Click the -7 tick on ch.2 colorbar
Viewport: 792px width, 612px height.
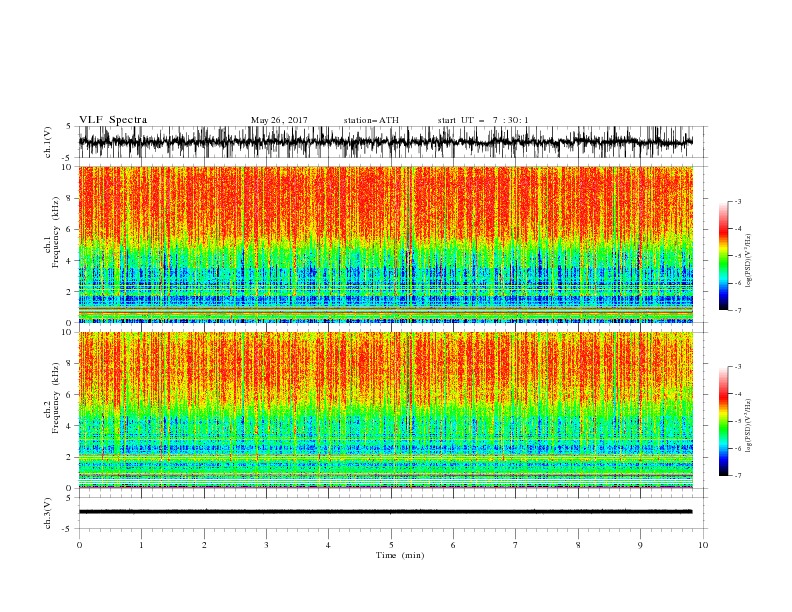(737, 475)
